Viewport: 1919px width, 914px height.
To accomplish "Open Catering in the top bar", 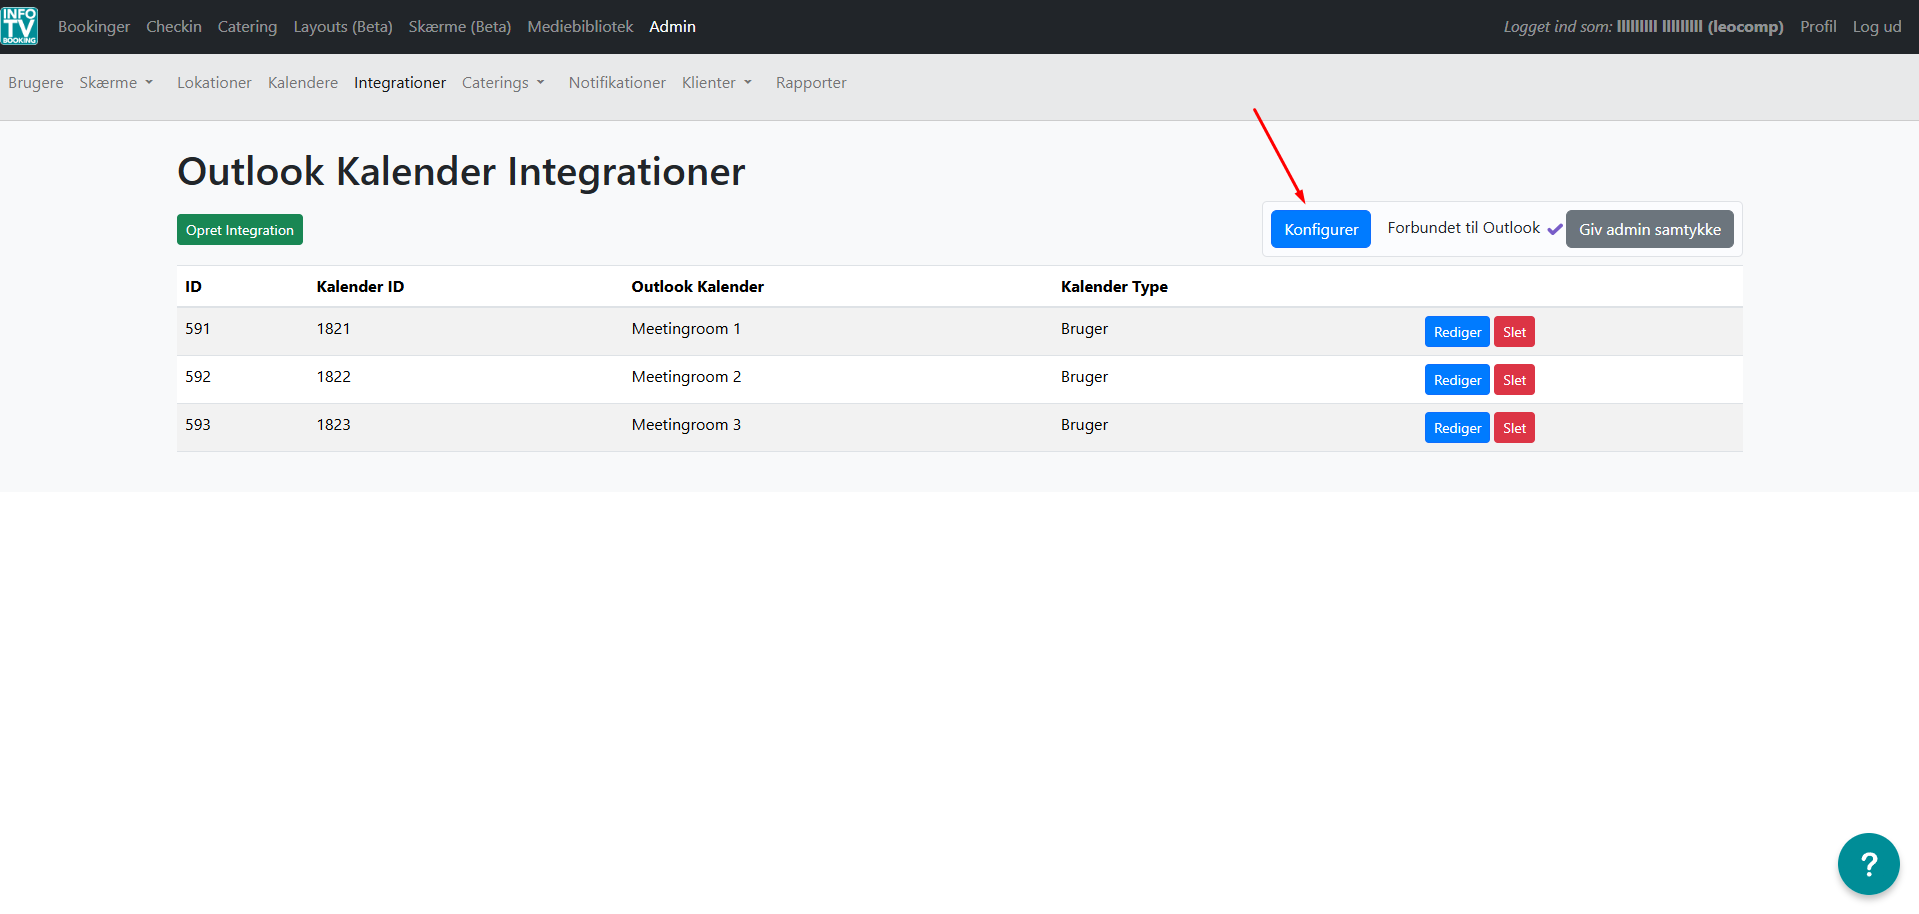I will (x=247, y=27).
